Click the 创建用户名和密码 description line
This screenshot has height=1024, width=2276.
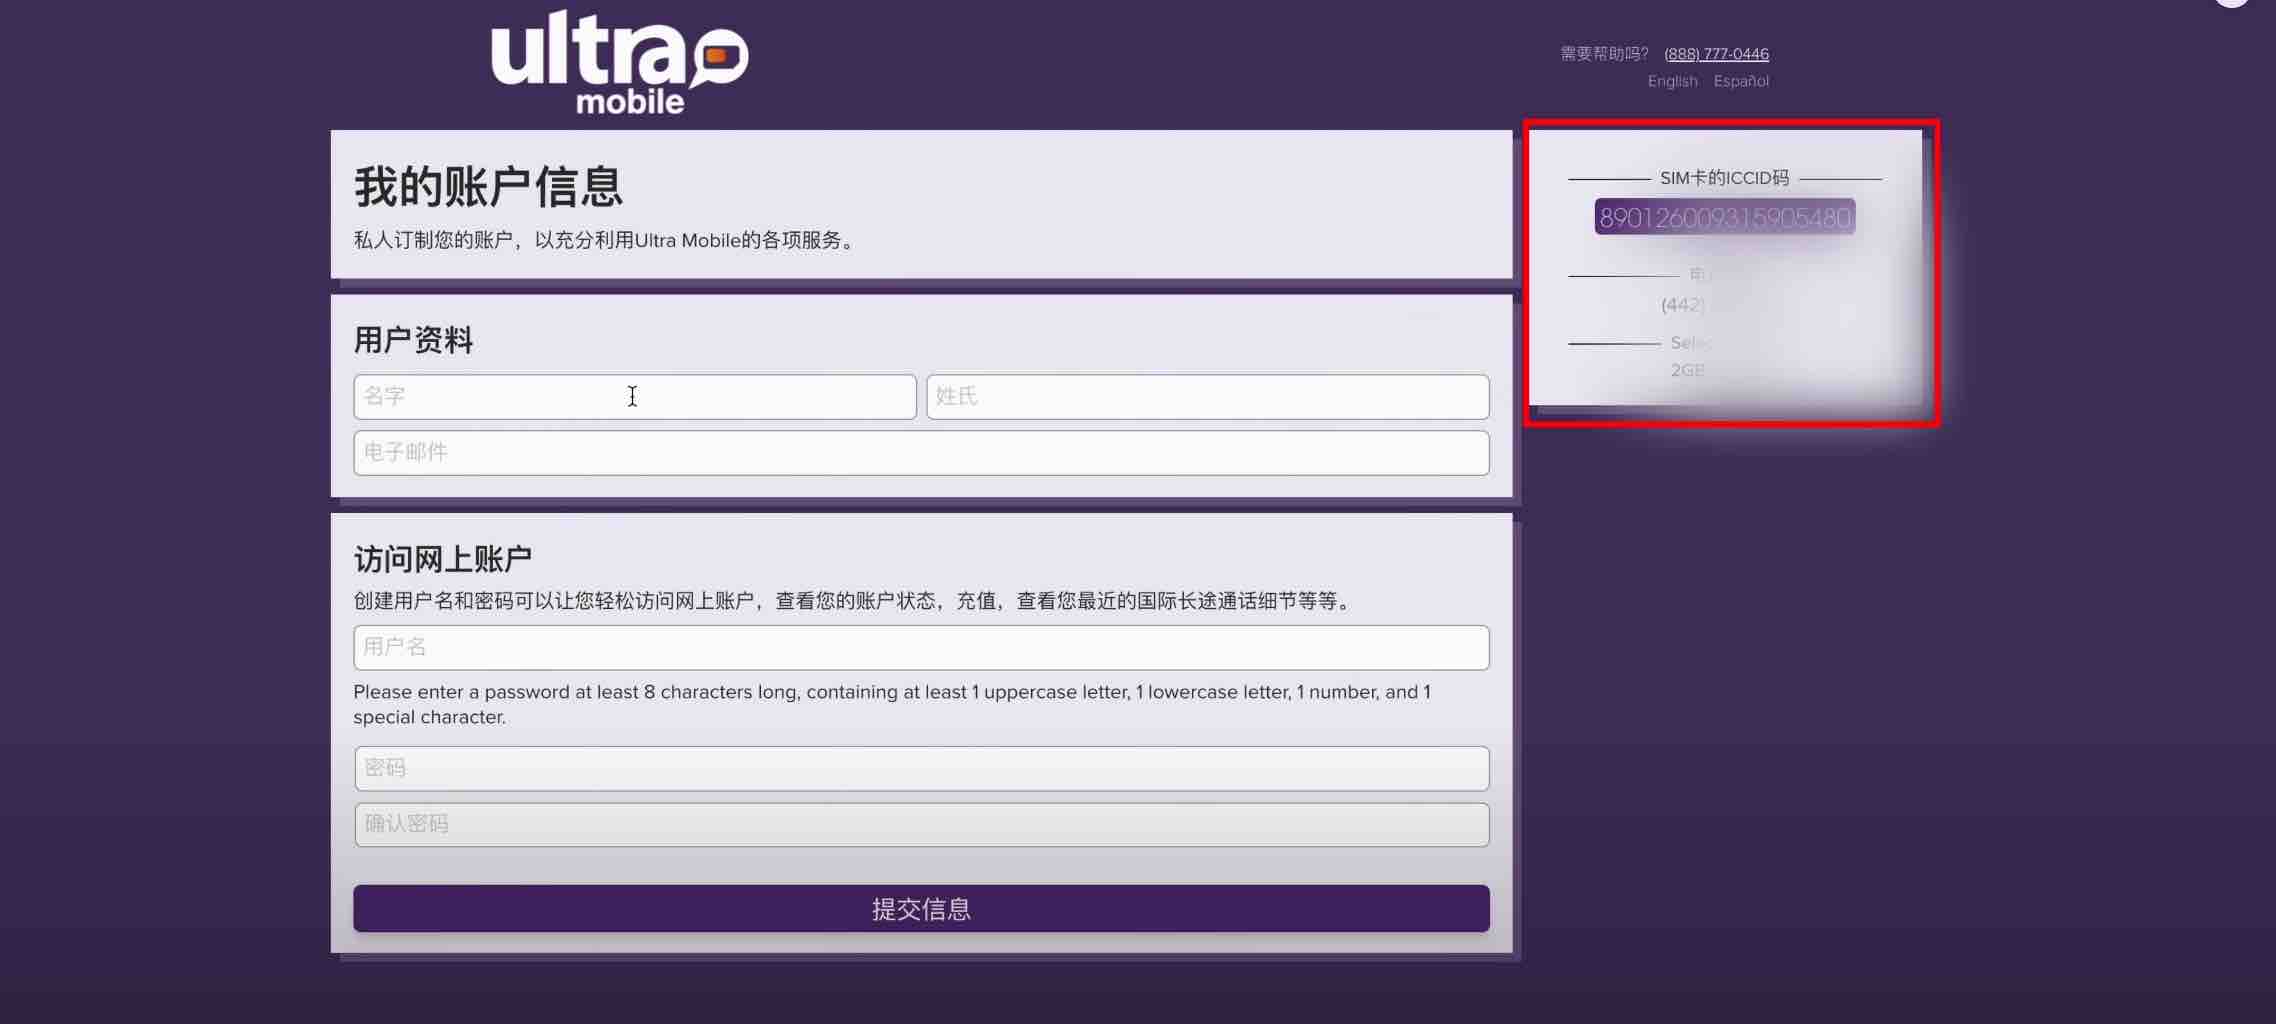pyautogui.click(x=853, y=601)
